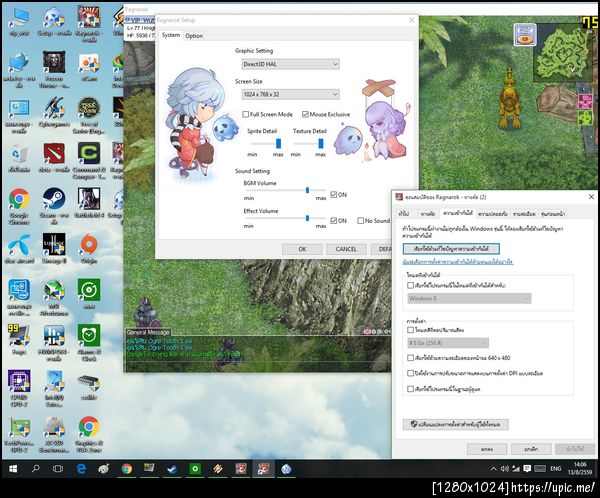Click OK in Ragnarok Setup
This screenshot has width=600, height=498.
(x=302, y=249)
